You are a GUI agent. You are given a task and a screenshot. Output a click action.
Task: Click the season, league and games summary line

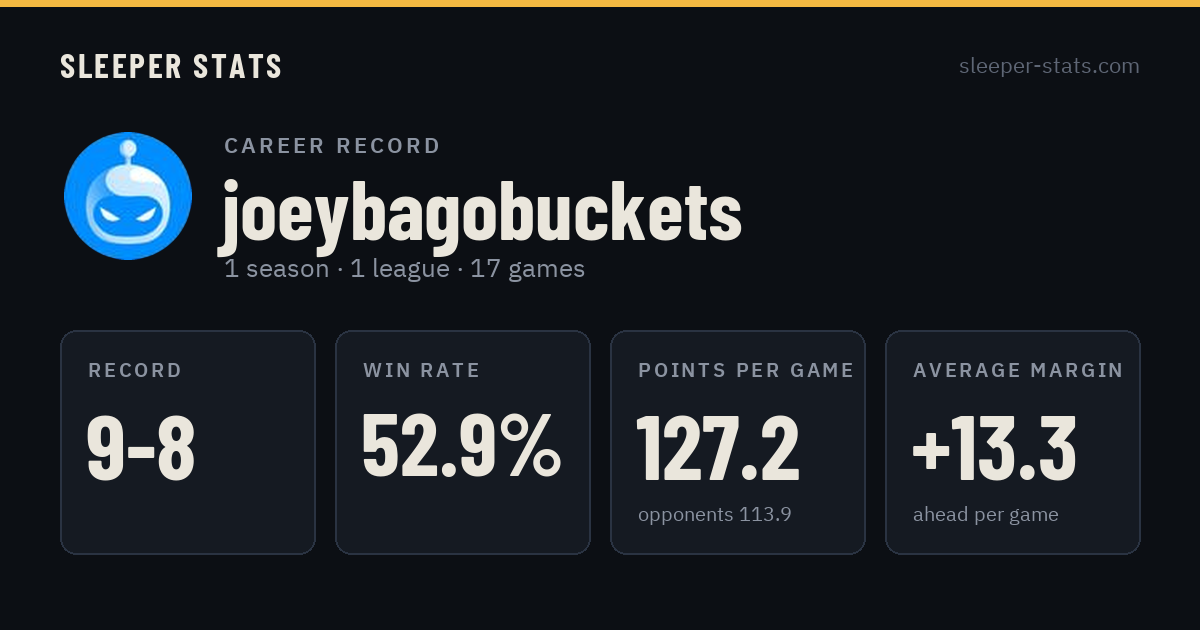coord(404,269)
